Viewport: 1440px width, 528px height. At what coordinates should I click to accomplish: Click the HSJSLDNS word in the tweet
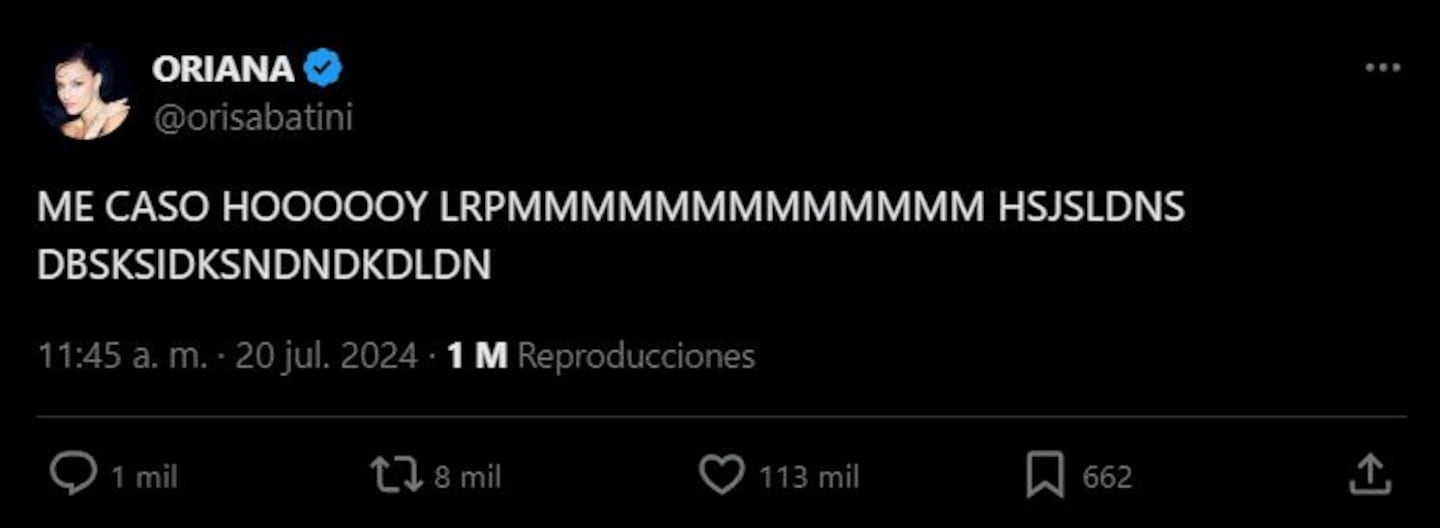pos(1091,207)
